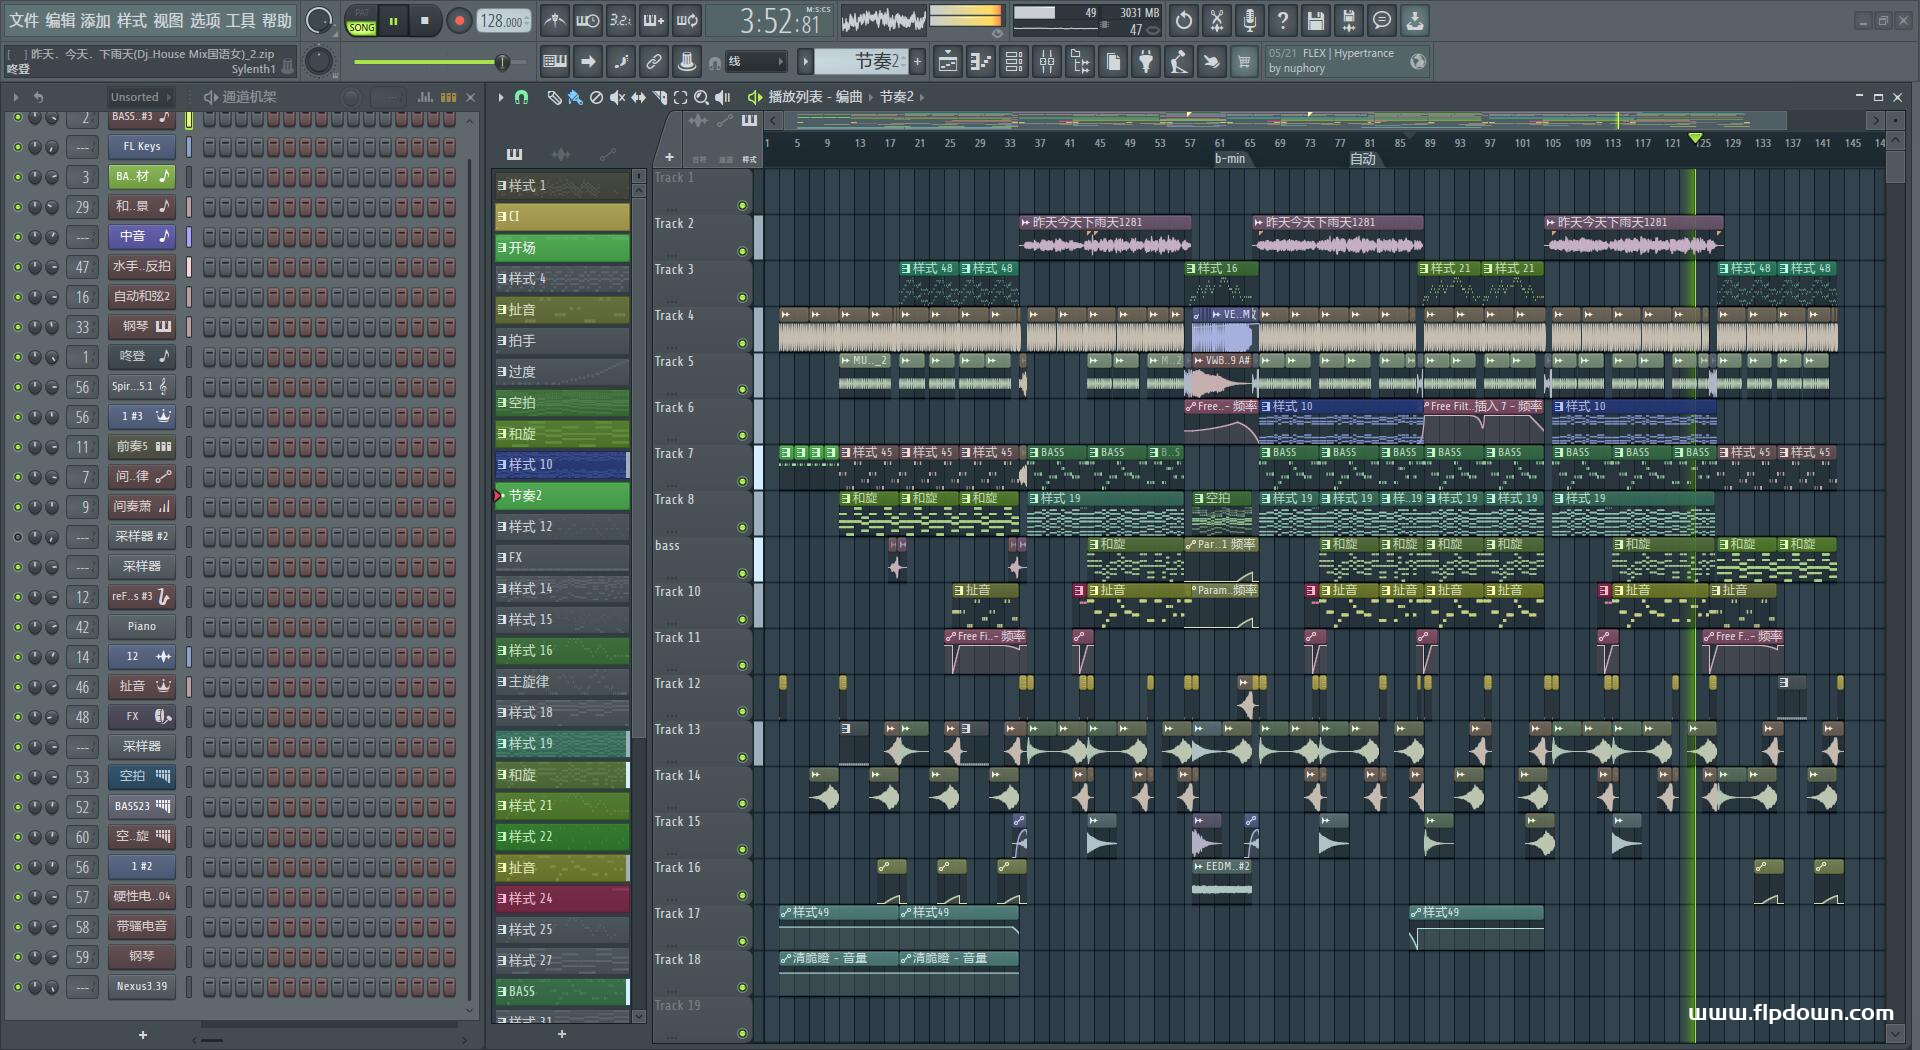Select the slip tool in playlist toolbar

pos(638,97)
